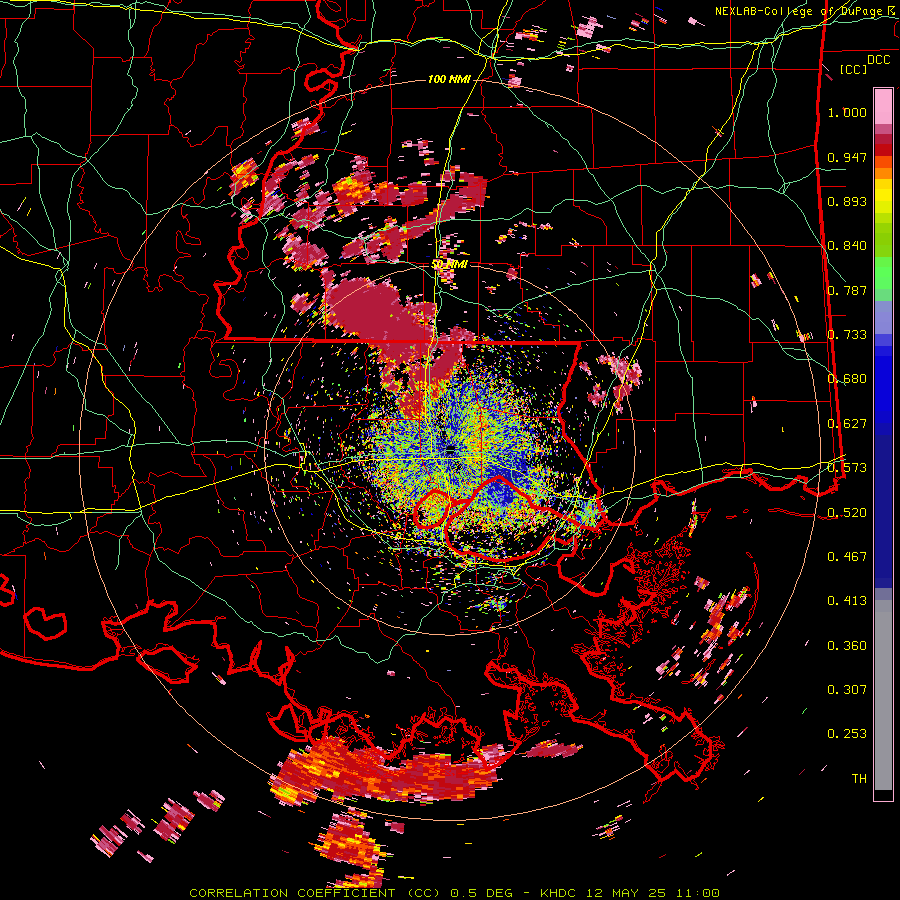Click the DCC label above the color scale

878,60
